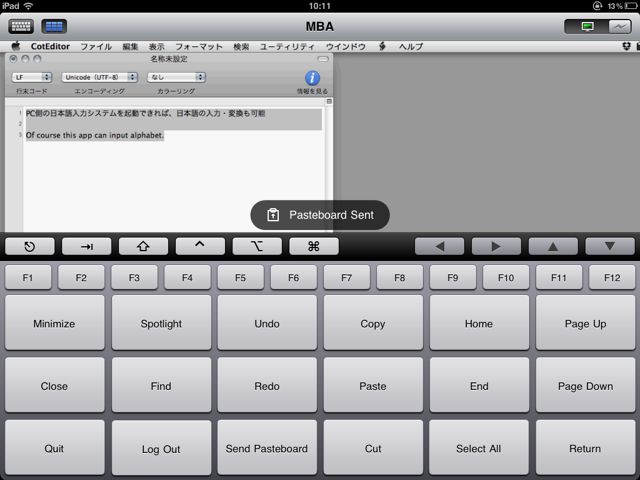
Task: Open the Unicode (UTF-8) encoding dropdown
Action: (100, 77)
